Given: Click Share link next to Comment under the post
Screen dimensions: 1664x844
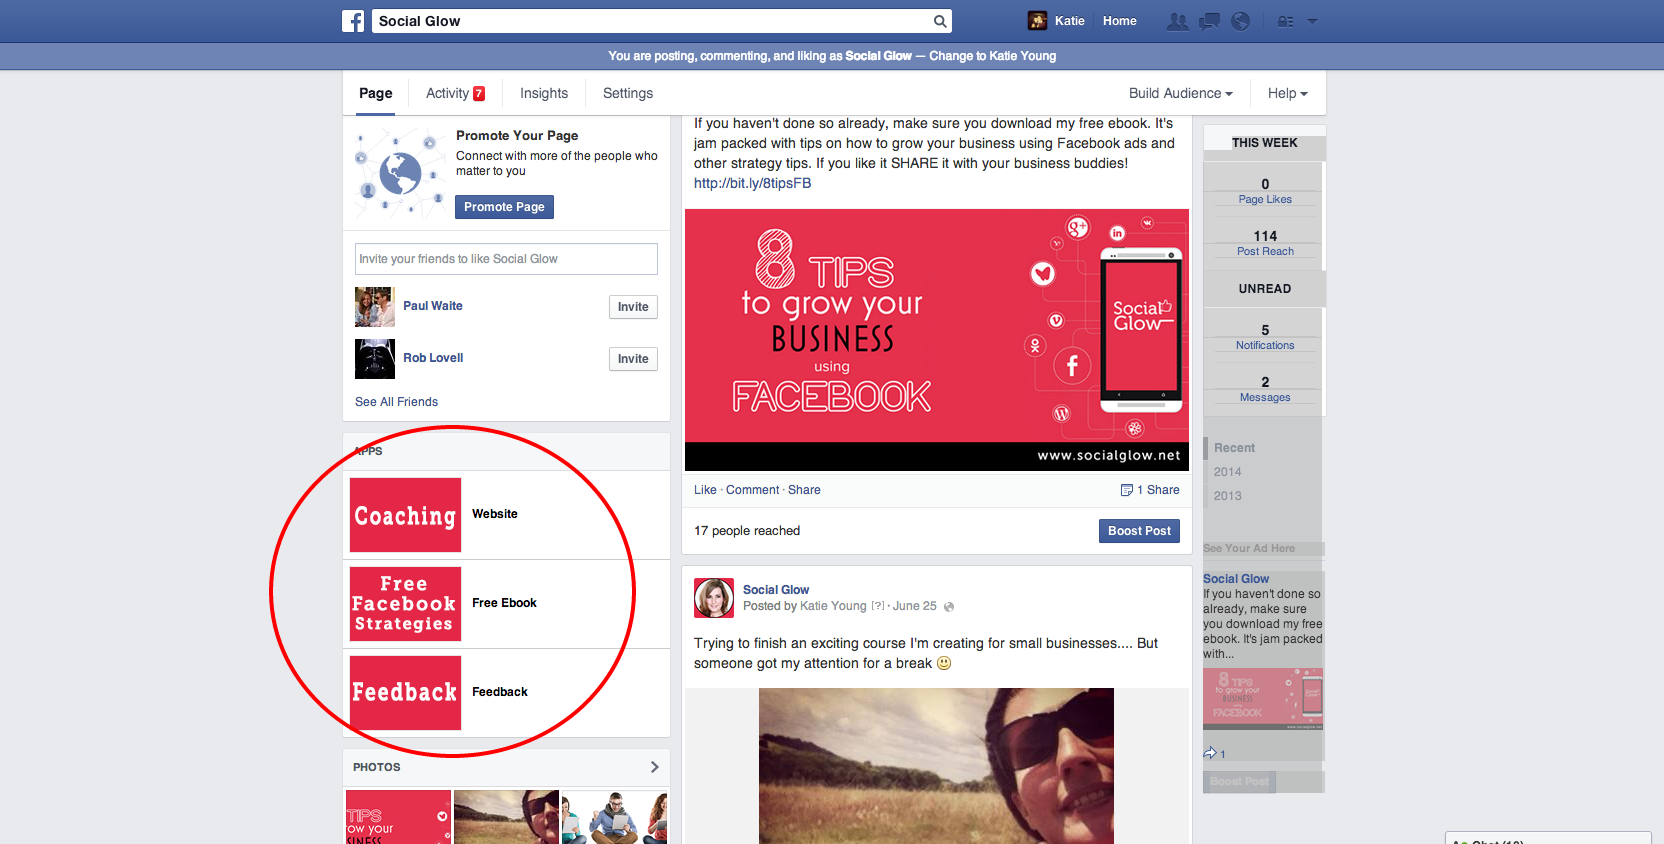Looking at the screenshot, I should (804, 490).
